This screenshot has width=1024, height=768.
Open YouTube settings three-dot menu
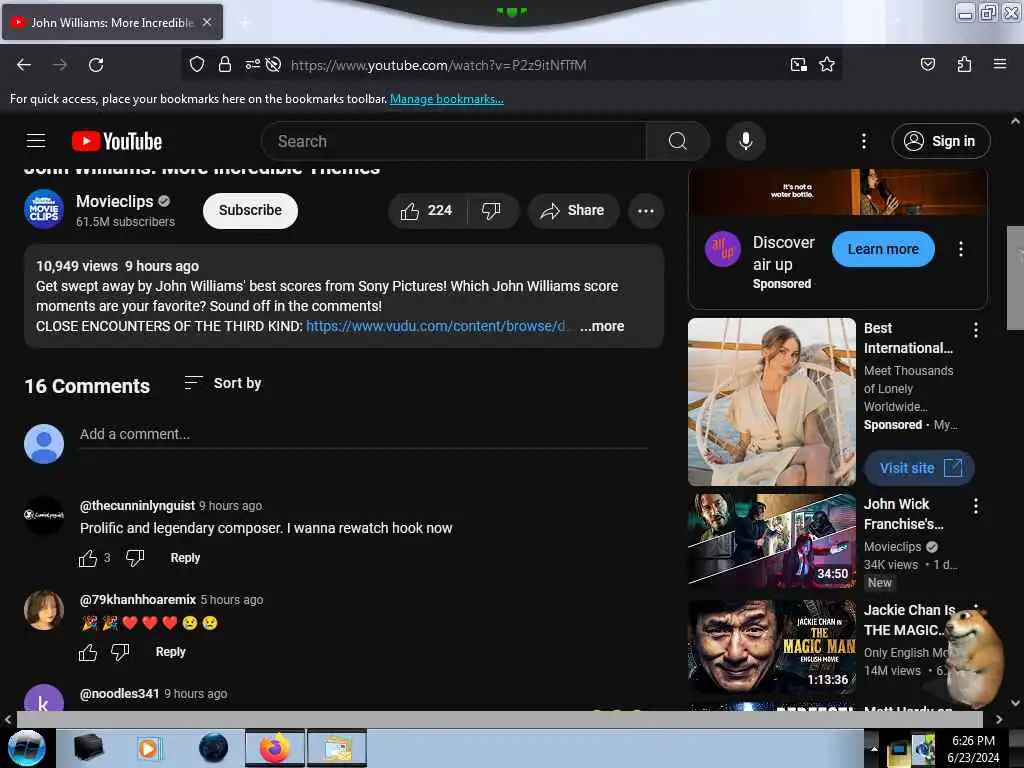863,141
